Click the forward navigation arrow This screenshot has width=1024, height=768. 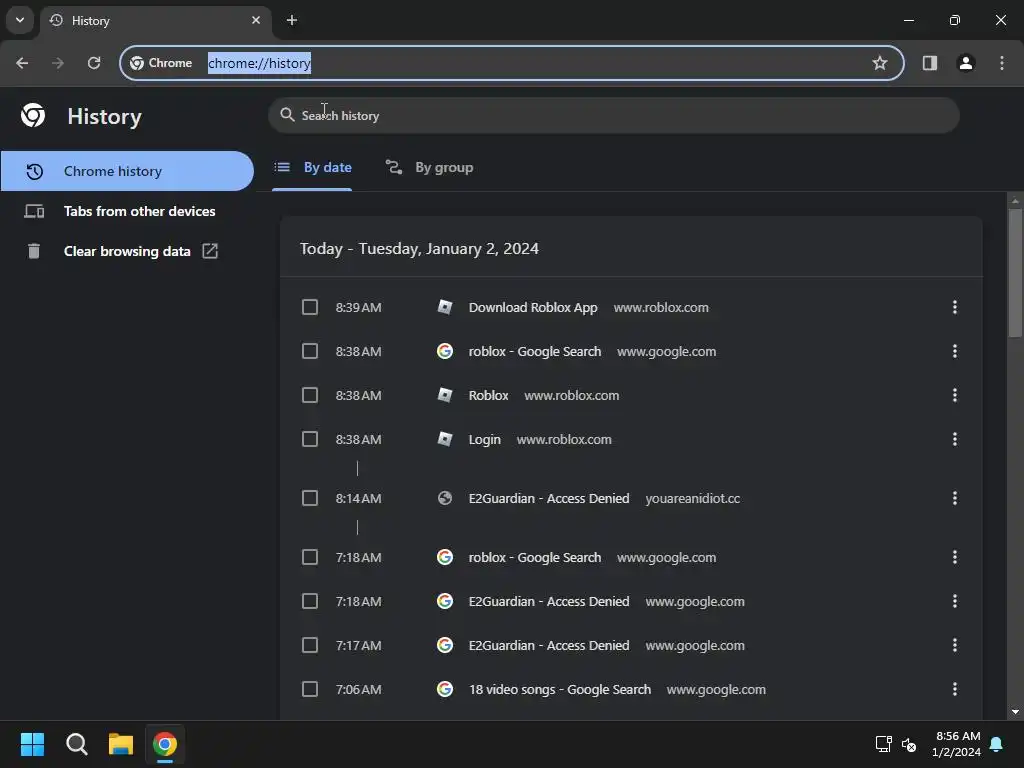pyautogui.click(x=58, y=63)
